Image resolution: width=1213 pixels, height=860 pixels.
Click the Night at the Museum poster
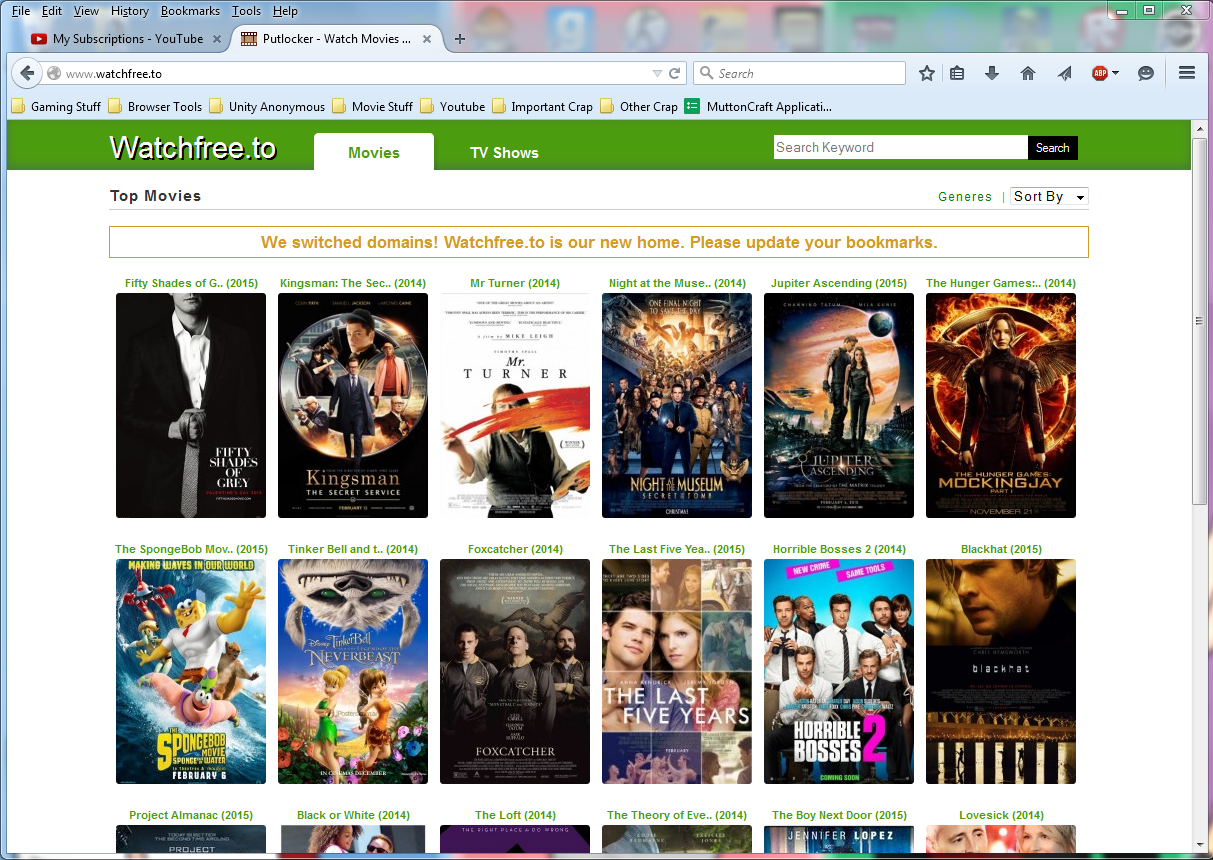pyautogui.click(x=677, y=405)
